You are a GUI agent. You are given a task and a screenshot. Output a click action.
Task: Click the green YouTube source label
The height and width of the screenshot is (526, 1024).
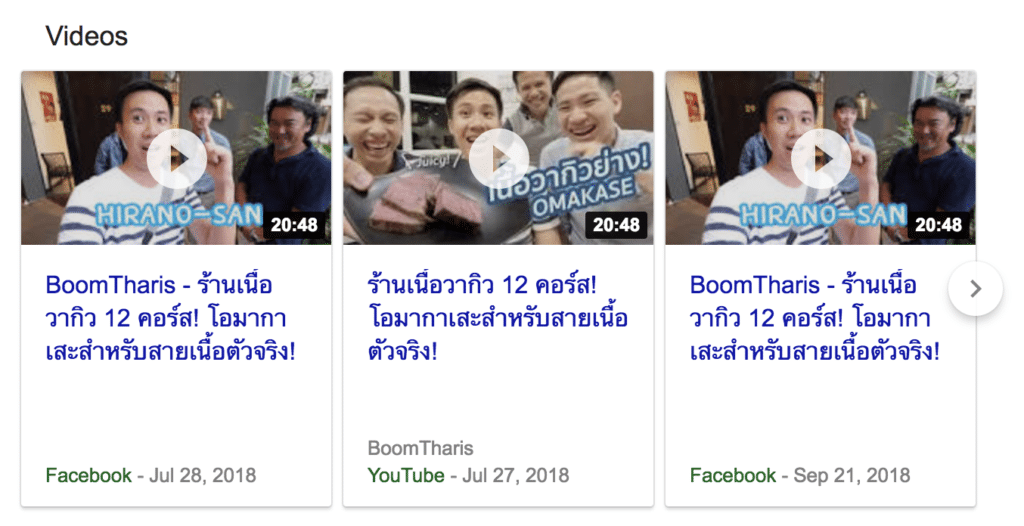[406, 475]
